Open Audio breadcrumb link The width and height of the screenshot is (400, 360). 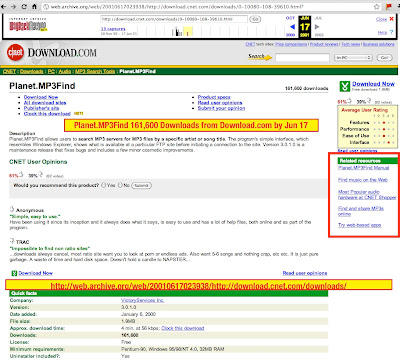coord(65,71)
